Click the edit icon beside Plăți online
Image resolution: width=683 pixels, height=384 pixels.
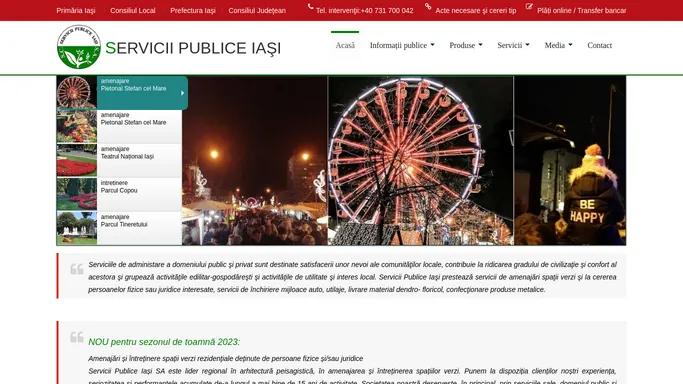pyautogui.click(x=529, y=7)
